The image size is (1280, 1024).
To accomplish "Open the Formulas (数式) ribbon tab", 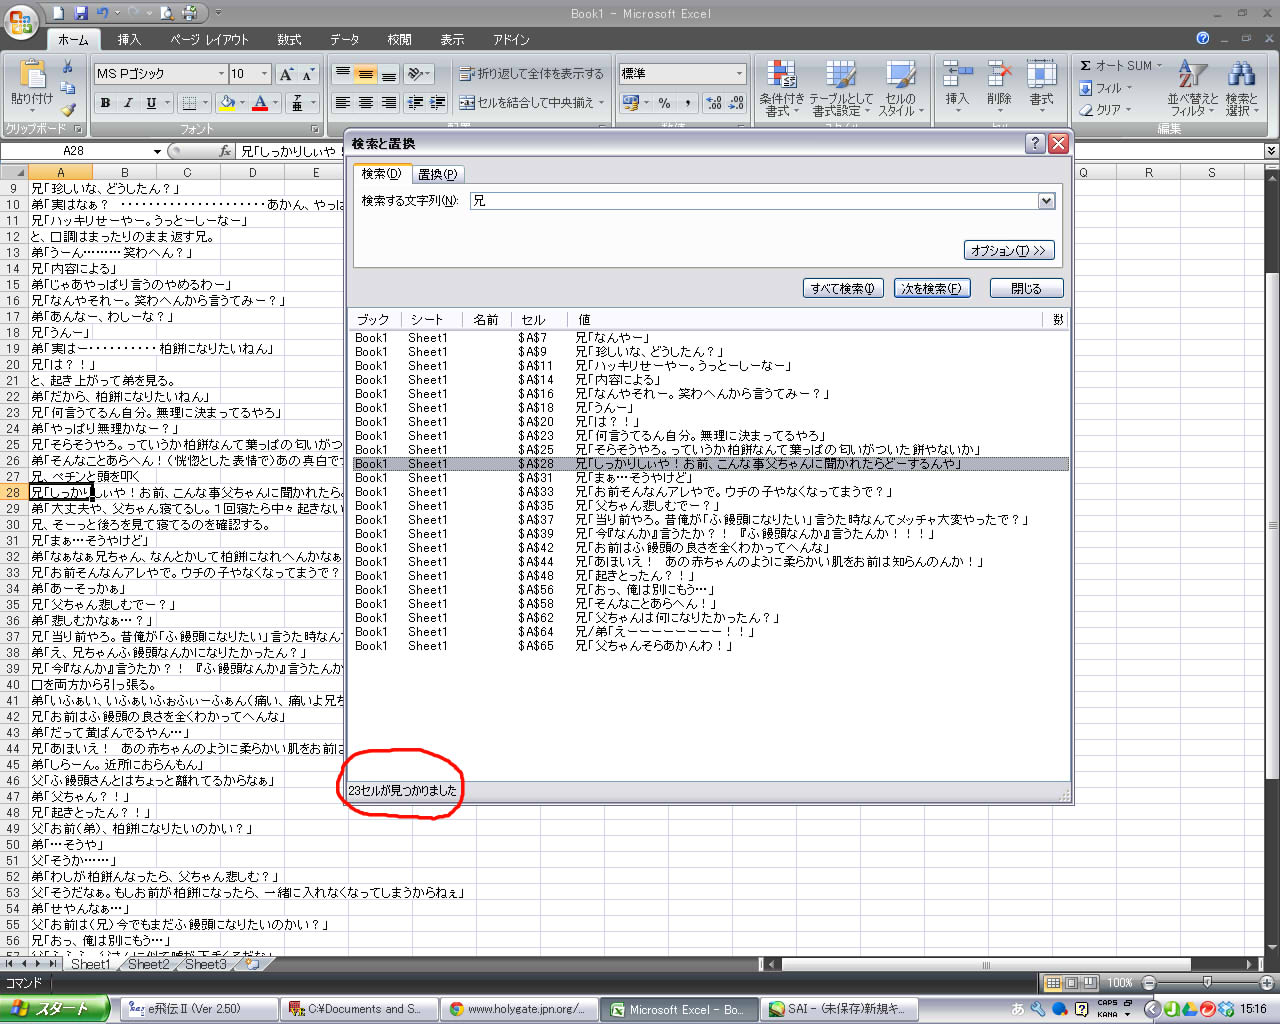I will 289,40.
